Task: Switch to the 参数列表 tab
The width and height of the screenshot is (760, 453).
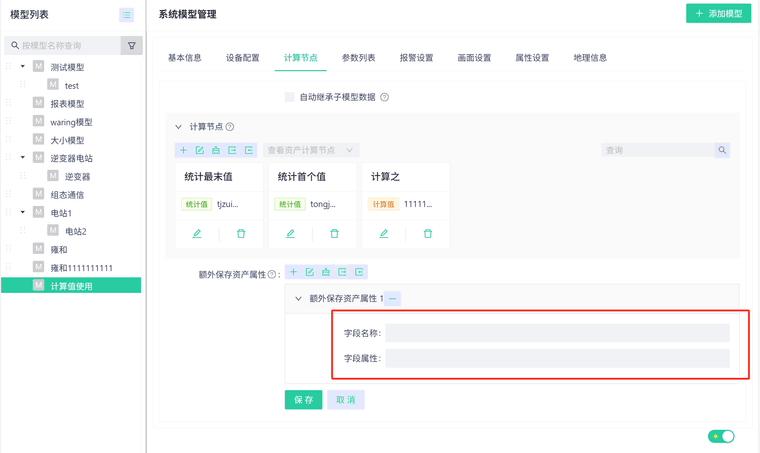Action: 359,58
